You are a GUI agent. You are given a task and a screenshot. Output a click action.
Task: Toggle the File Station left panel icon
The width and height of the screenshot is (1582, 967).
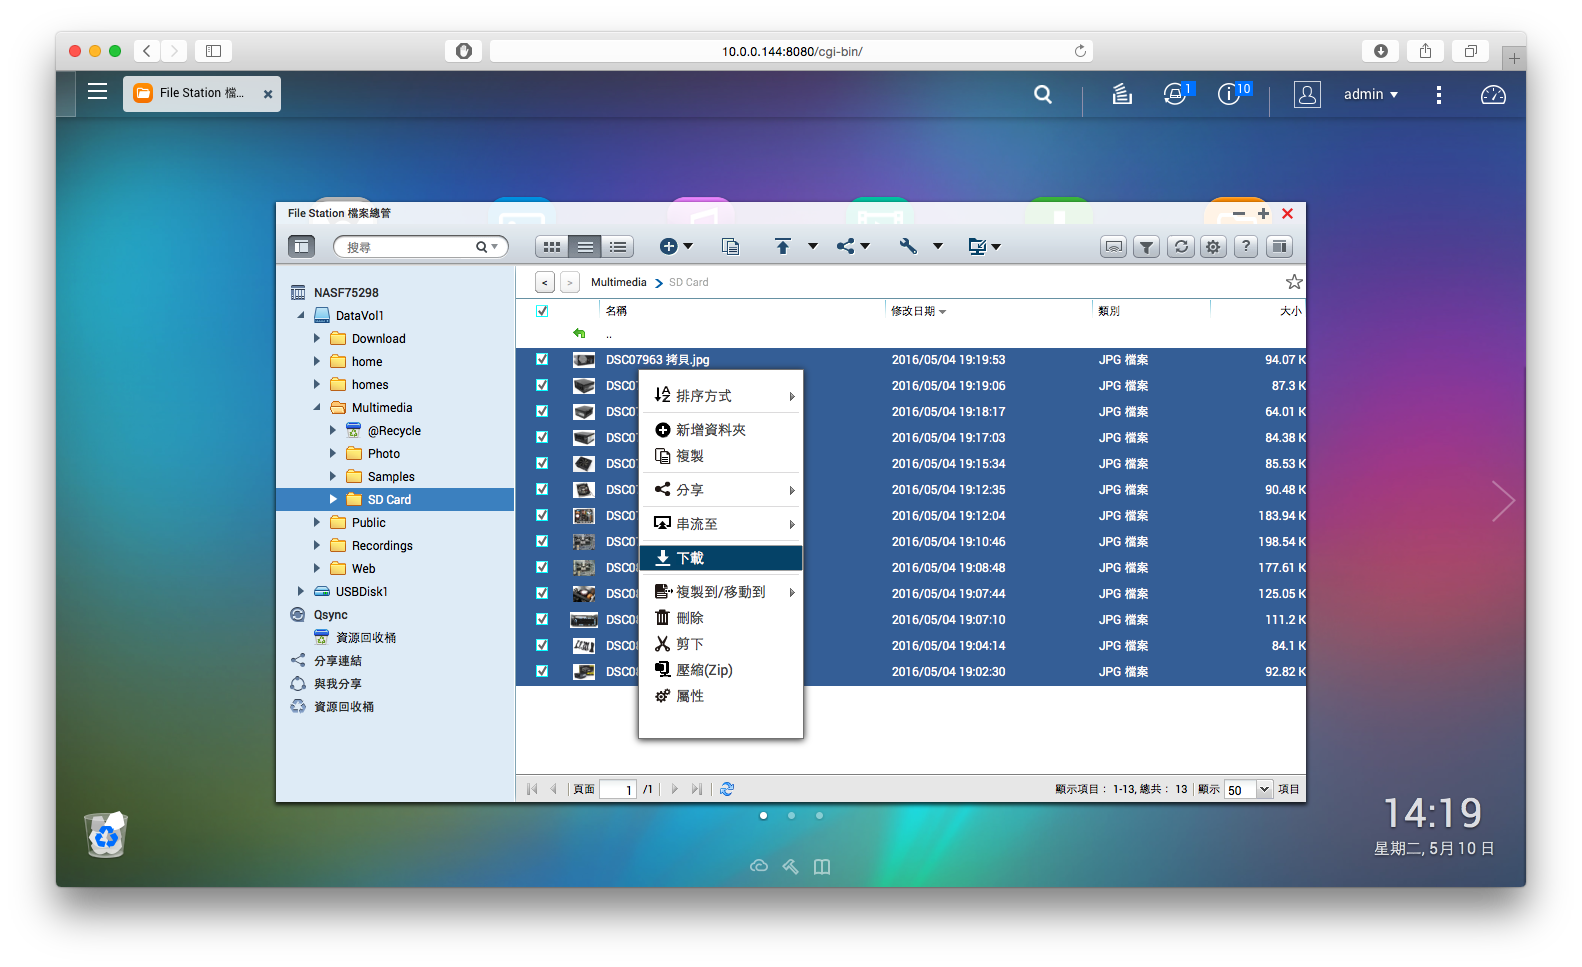tap(301, 246)
